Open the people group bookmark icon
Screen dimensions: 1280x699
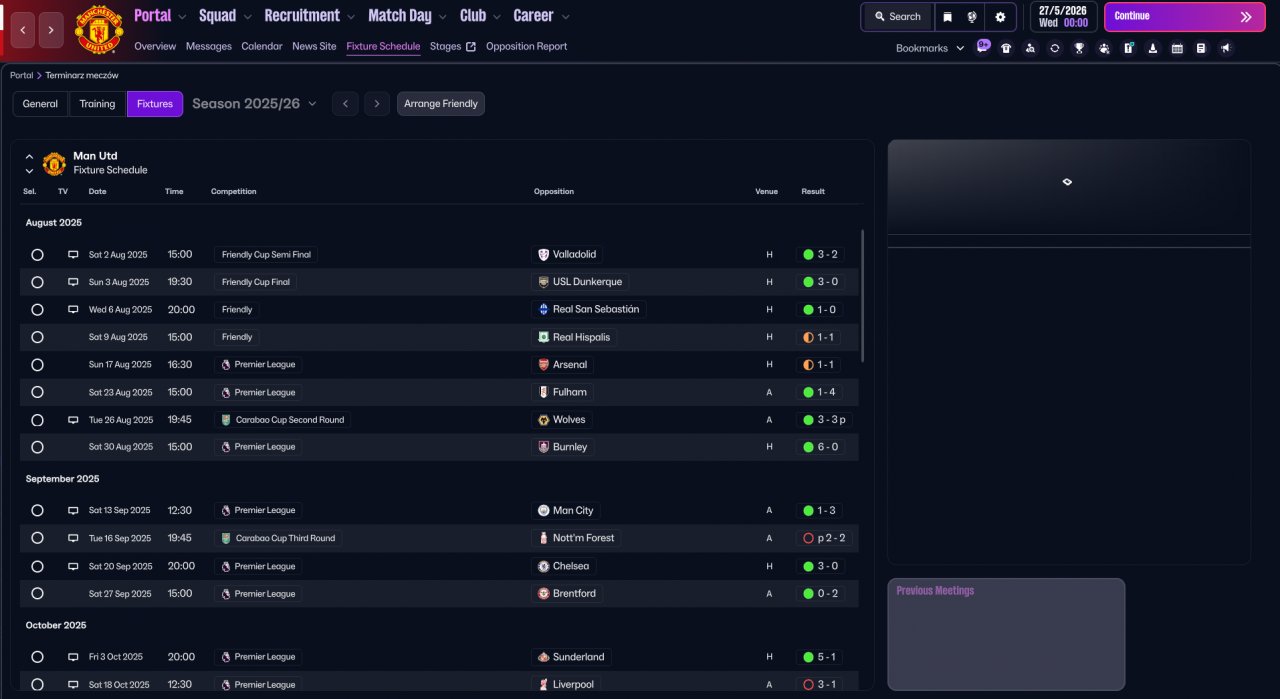click(x=1103, y=48)
